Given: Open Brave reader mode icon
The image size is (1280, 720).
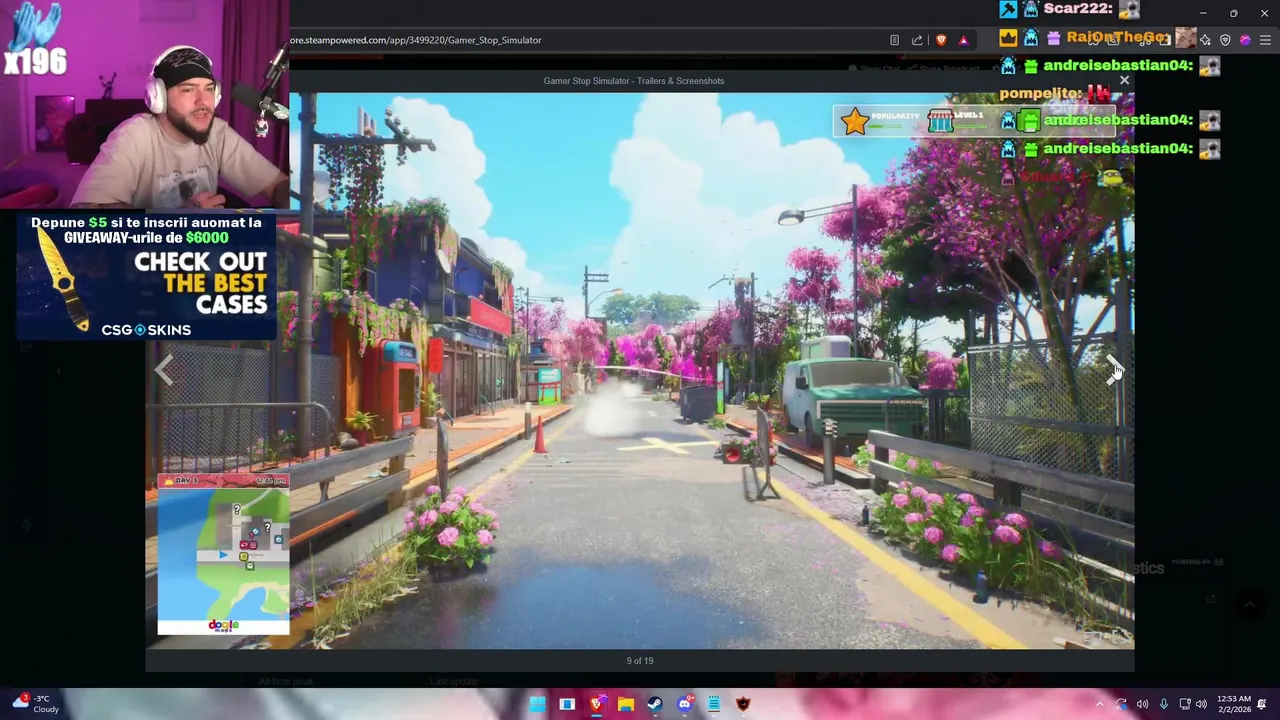Looking at the screenshot, I should [894, 40].
